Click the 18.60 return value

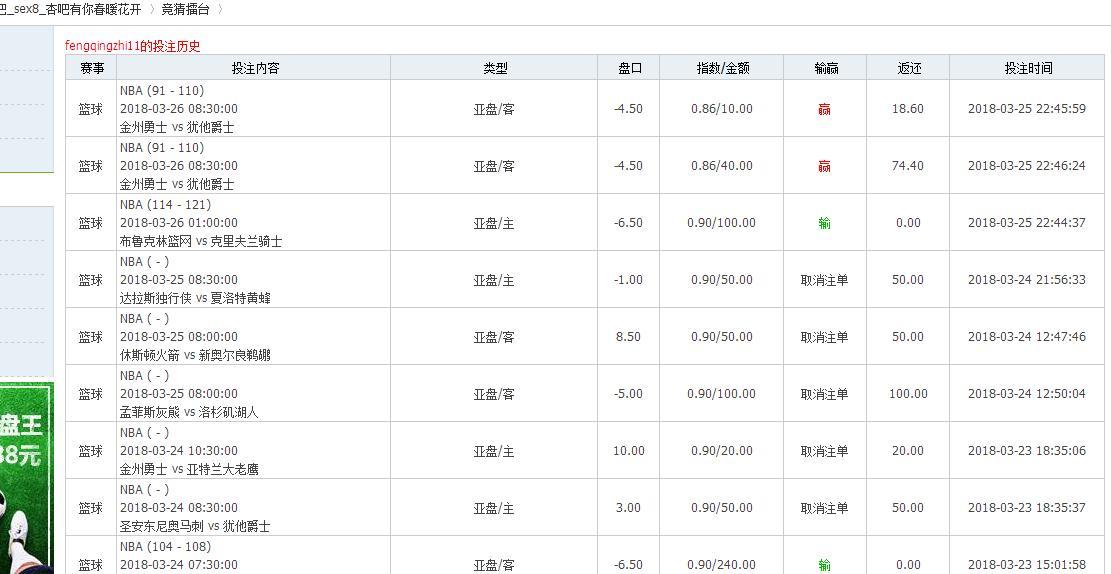pyautogui.click(x=908, y=108)
